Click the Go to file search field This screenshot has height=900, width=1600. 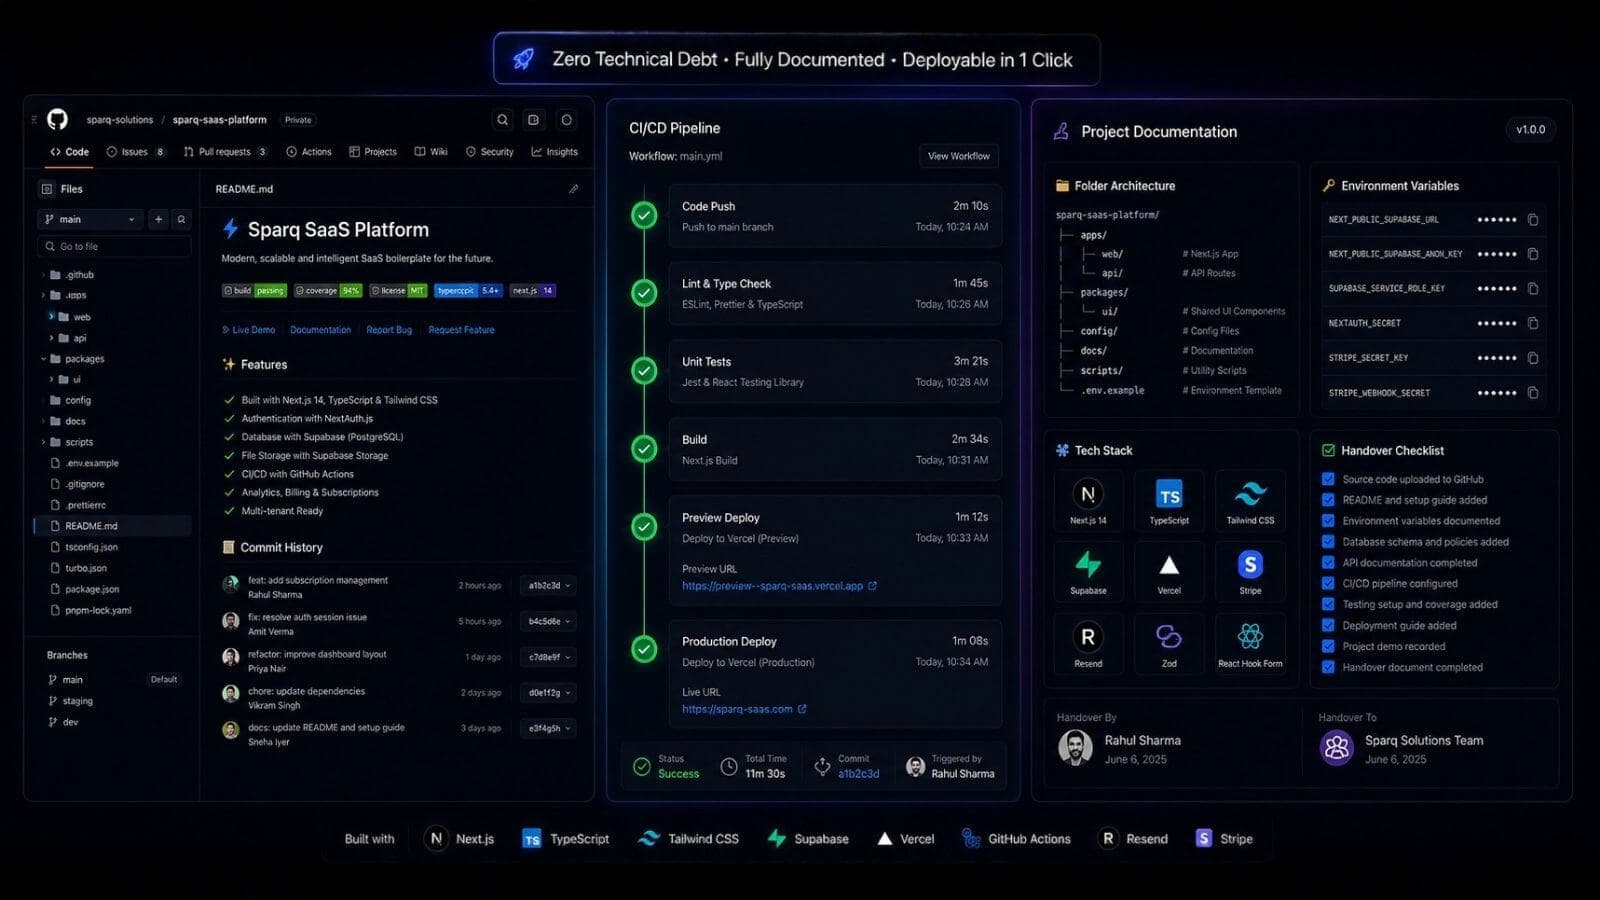tap(113, 246)
